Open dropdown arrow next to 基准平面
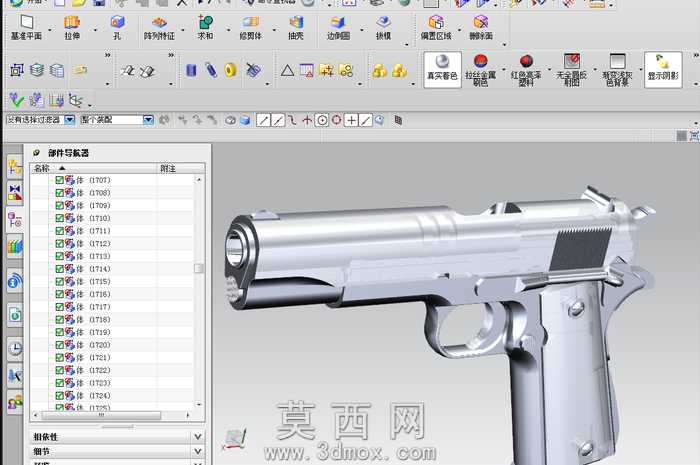Image resolution: width=700 pixels, height=465 pixels. [x=50, y=30]
